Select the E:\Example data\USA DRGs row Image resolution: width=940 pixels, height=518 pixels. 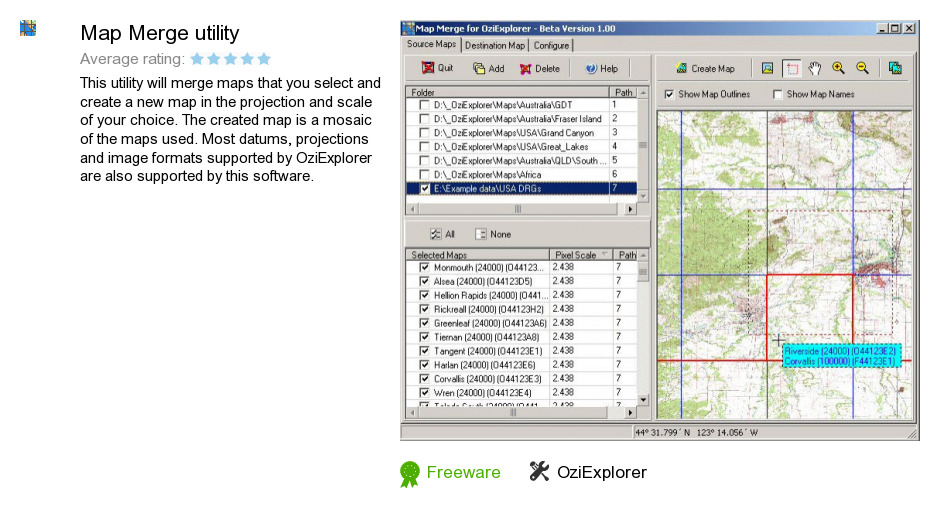pyautogui.click(x=521, y=189)
